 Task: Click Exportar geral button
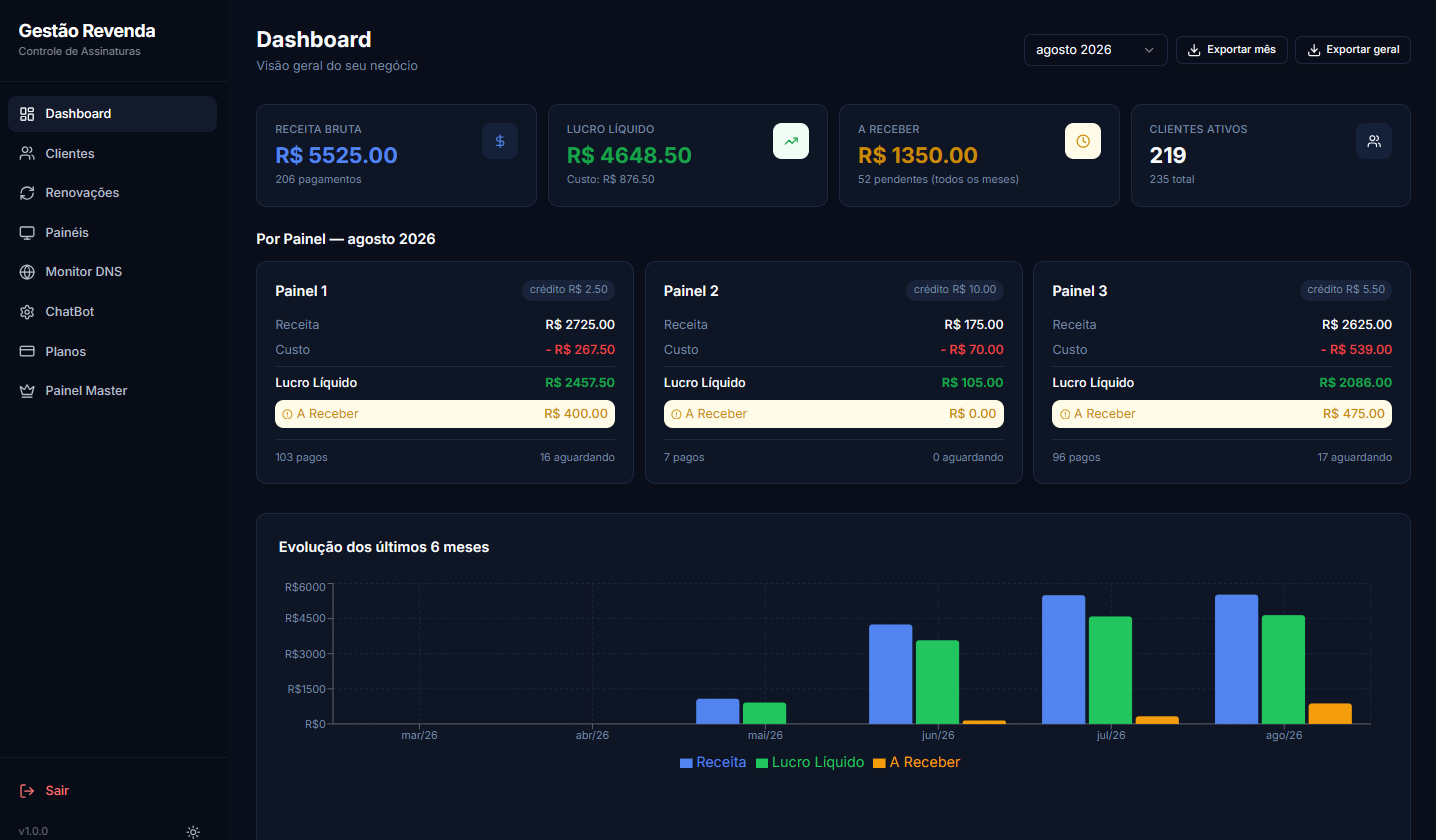tap(1352, 50)
